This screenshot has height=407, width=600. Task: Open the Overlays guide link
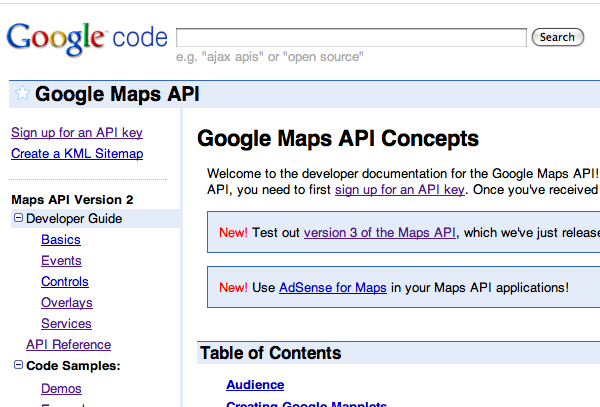point(67,303)
